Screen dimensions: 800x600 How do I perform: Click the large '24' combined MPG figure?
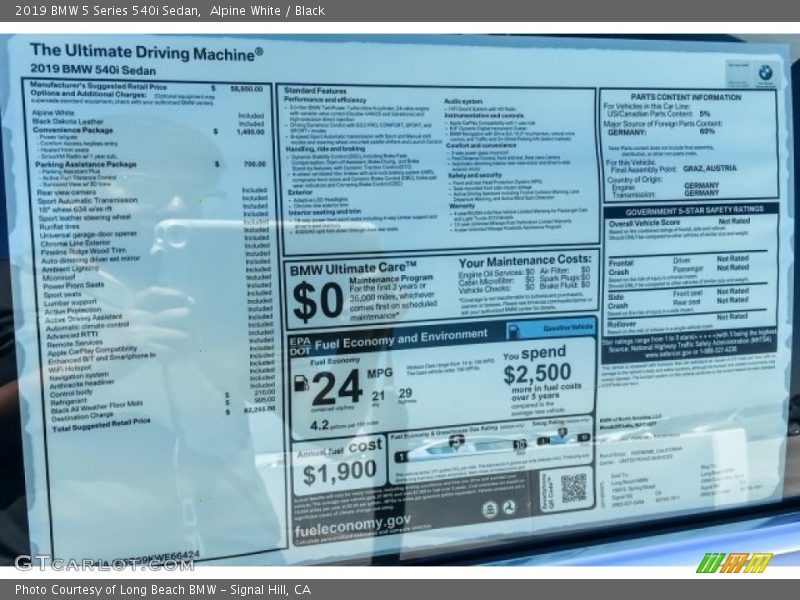(x=337, y=388)
